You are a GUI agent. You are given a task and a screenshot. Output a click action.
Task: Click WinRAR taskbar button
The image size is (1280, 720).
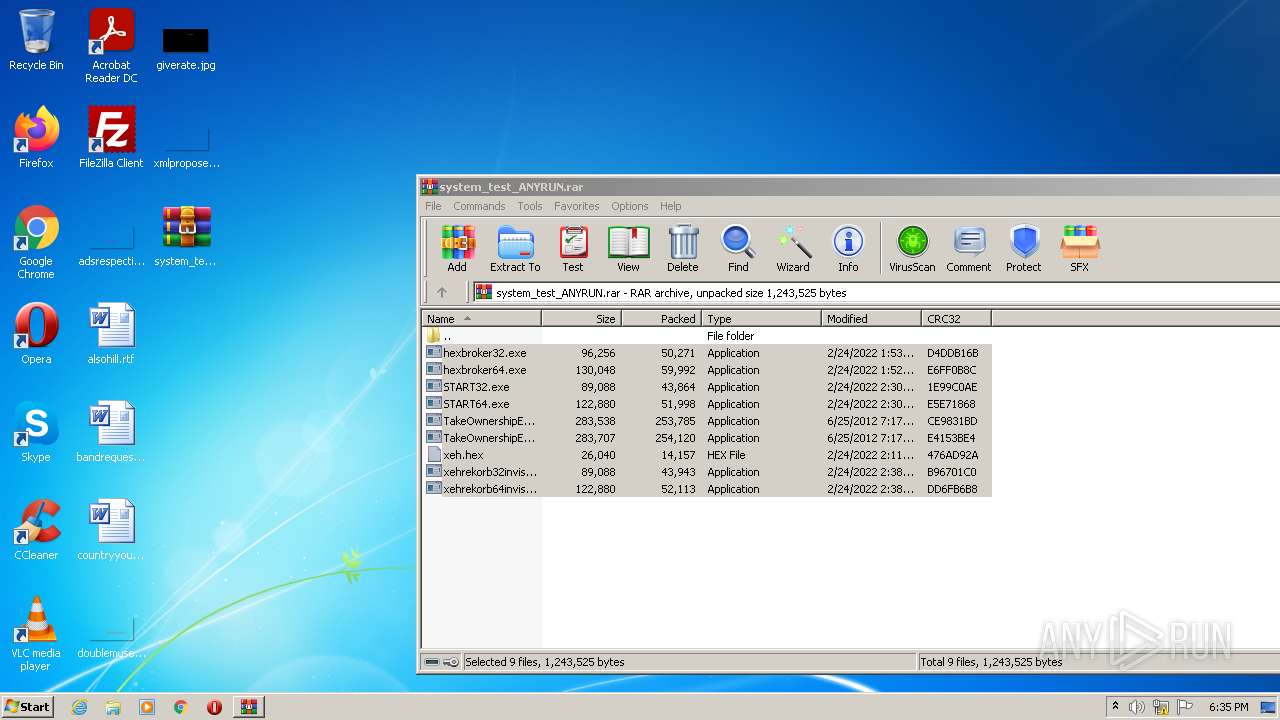(248, 707)
